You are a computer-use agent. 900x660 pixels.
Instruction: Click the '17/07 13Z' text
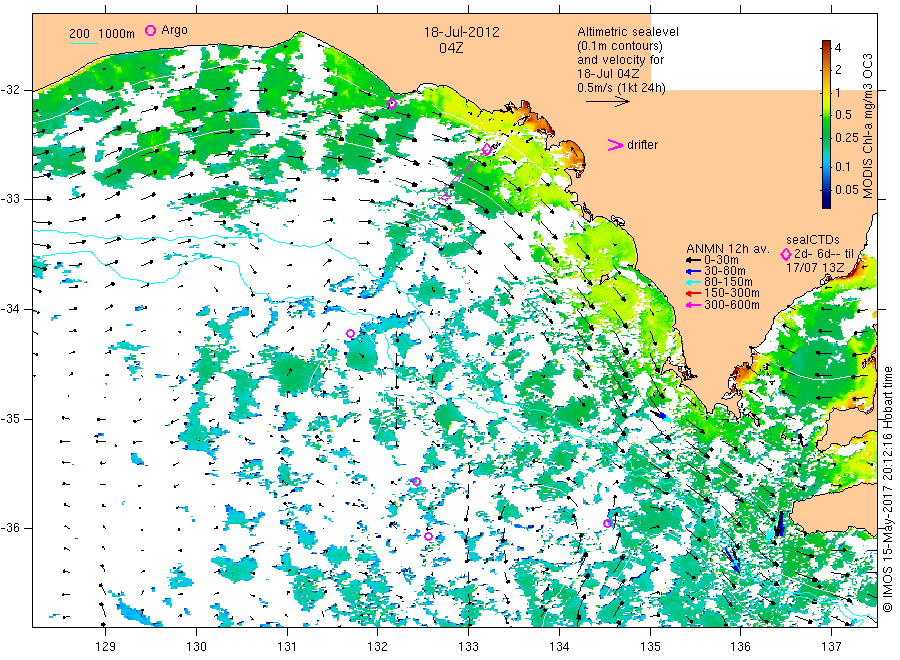[815, 268]
